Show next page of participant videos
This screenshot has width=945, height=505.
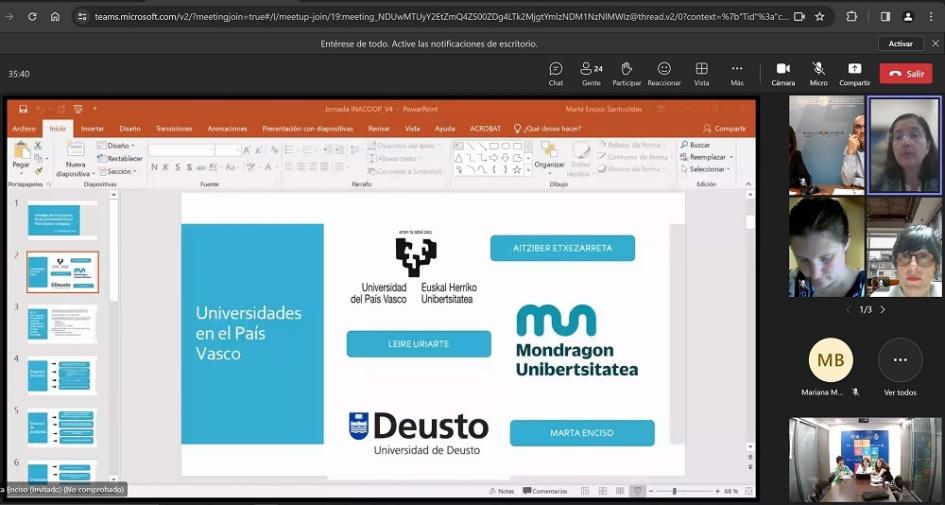[x=883, y=310]
